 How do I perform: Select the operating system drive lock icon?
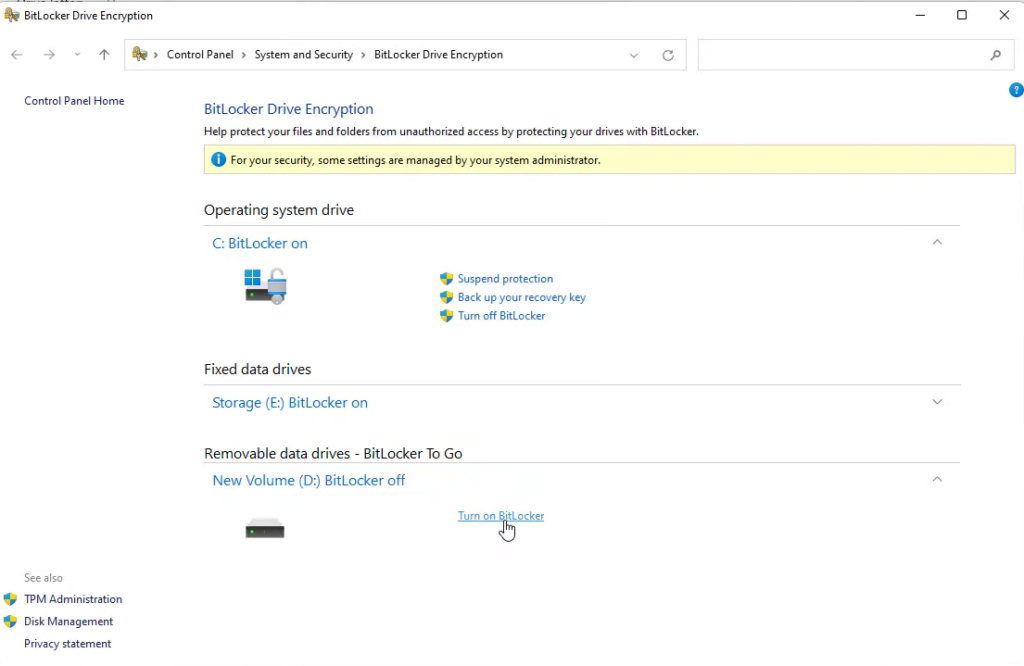264,284
